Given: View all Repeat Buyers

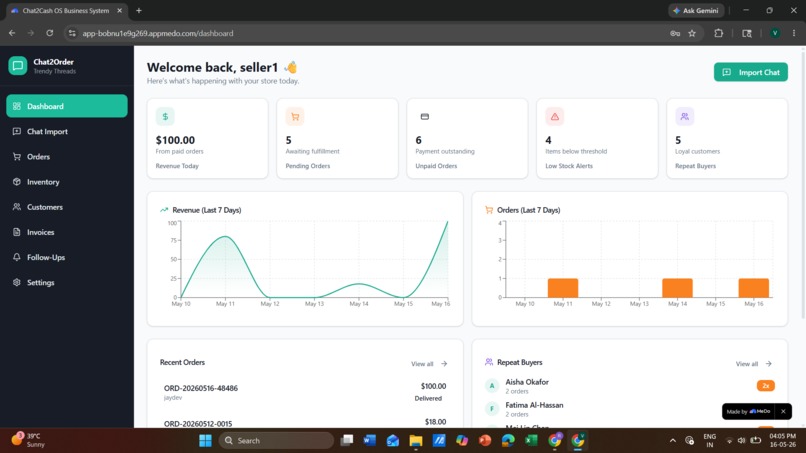Looking at the screenshot, I should [754, 364].
